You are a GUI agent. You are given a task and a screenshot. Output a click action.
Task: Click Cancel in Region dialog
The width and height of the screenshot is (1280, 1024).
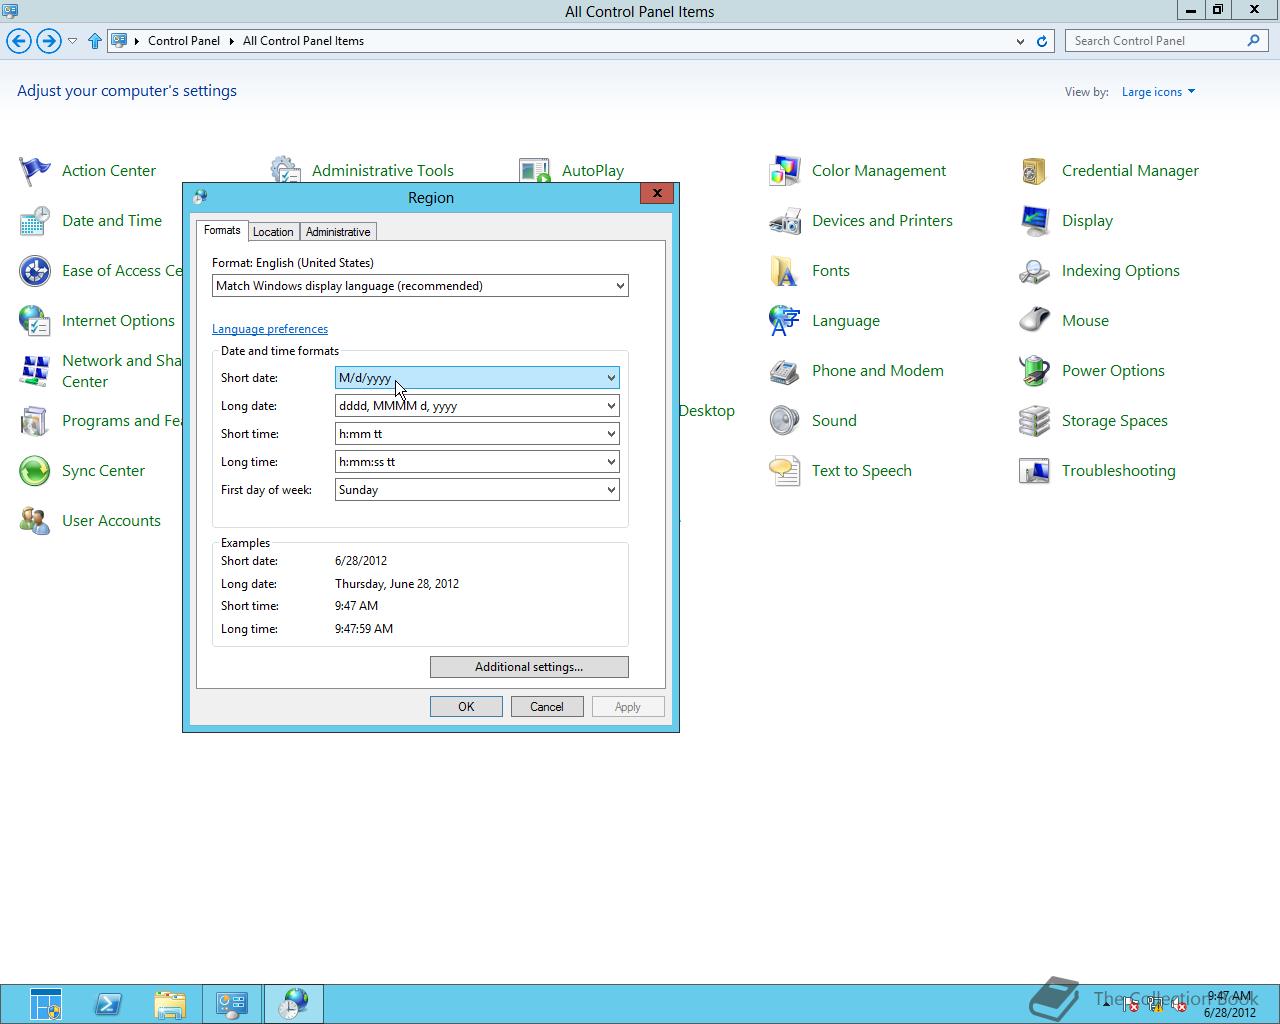[x=547, y=707]
